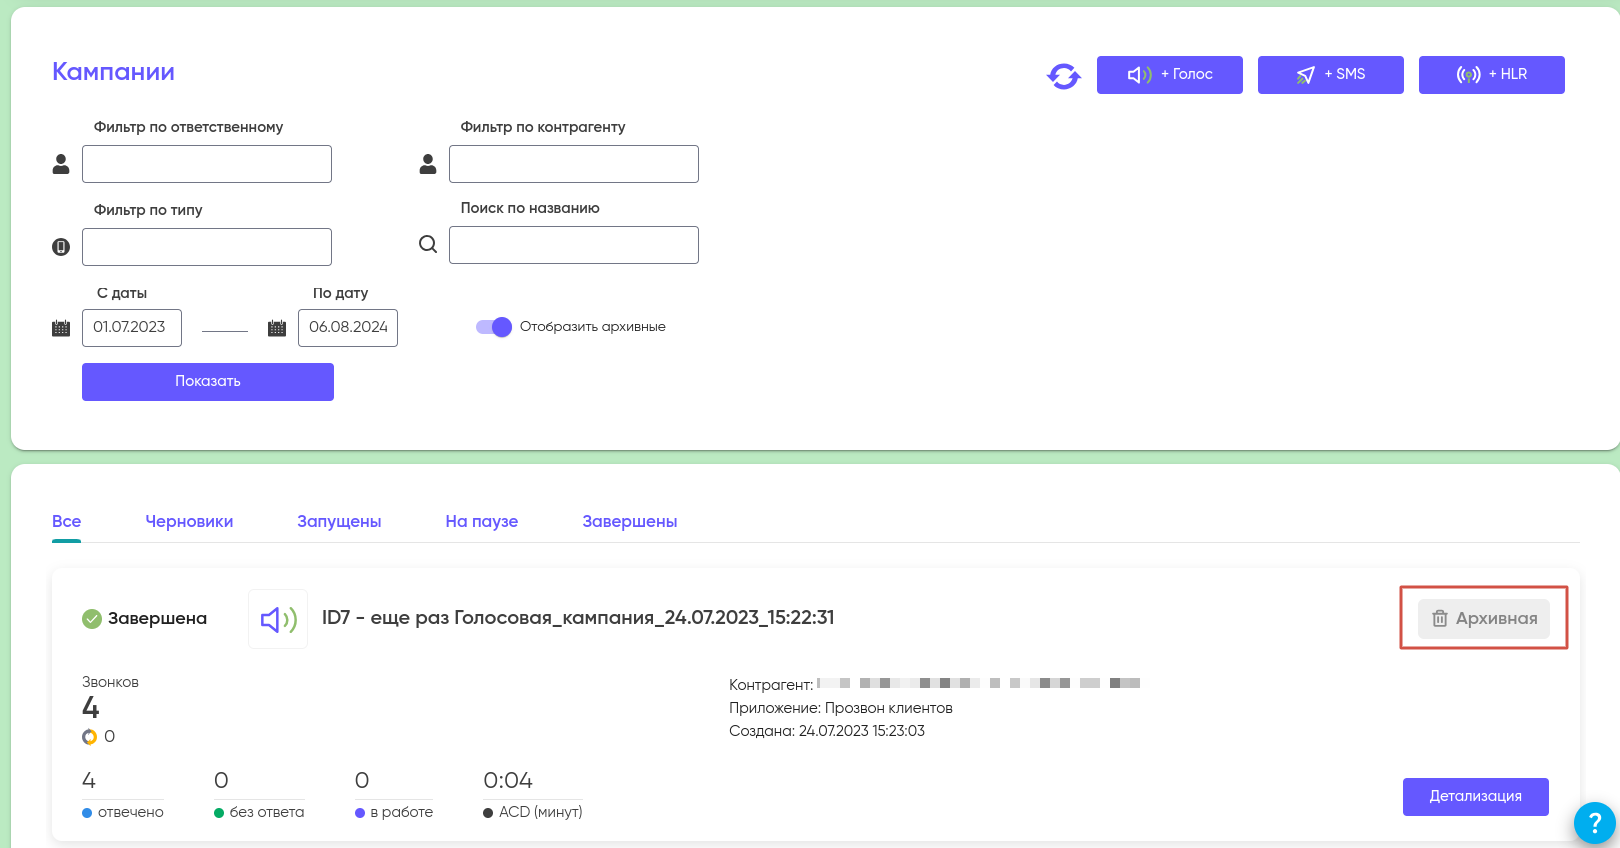Open the Фильтр по типу field
The width and height of the screenshot is (1620, 848).
(x=207, y=247)
